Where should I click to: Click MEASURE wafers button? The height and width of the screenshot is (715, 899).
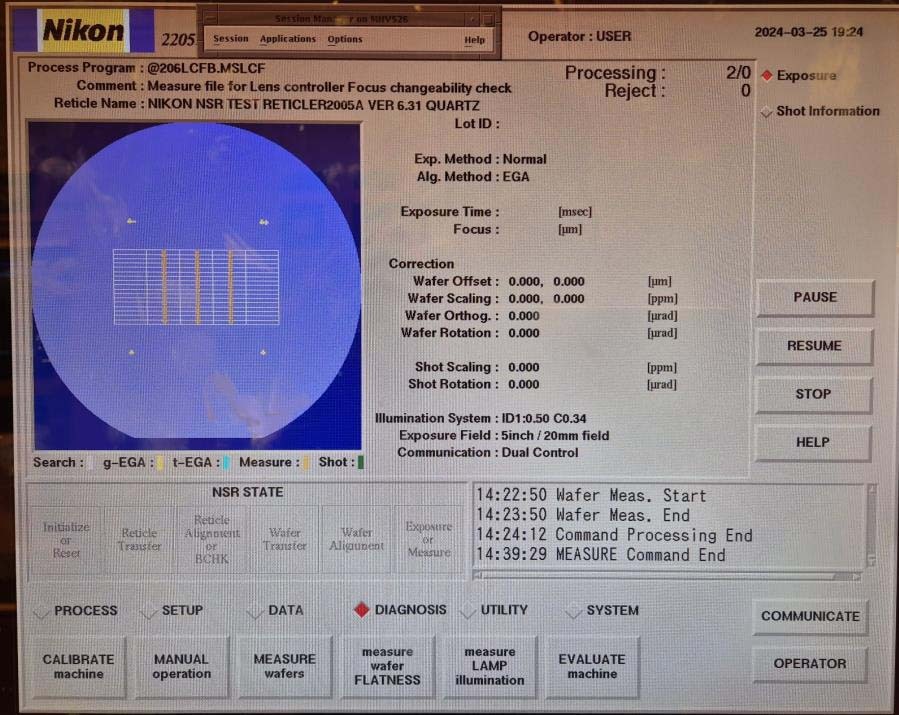click(284, 667)
